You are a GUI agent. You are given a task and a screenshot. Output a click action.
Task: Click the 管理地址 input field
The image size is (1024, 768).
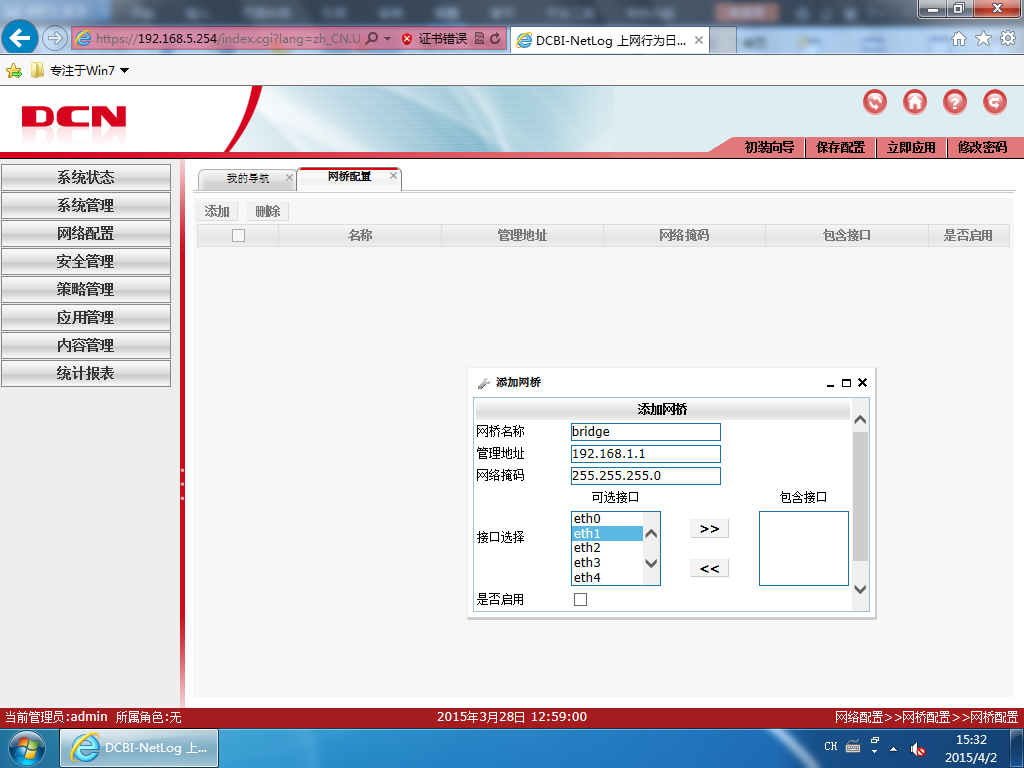pos(645,454)
